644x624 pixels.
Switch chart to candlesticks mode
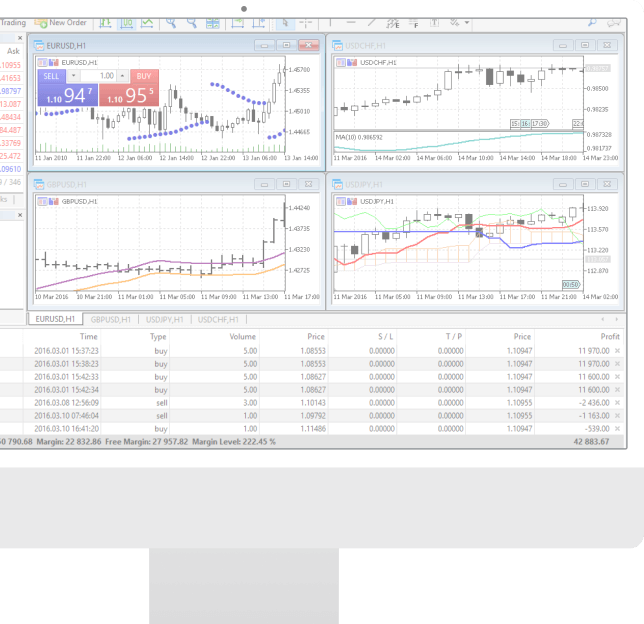point(126,23)
